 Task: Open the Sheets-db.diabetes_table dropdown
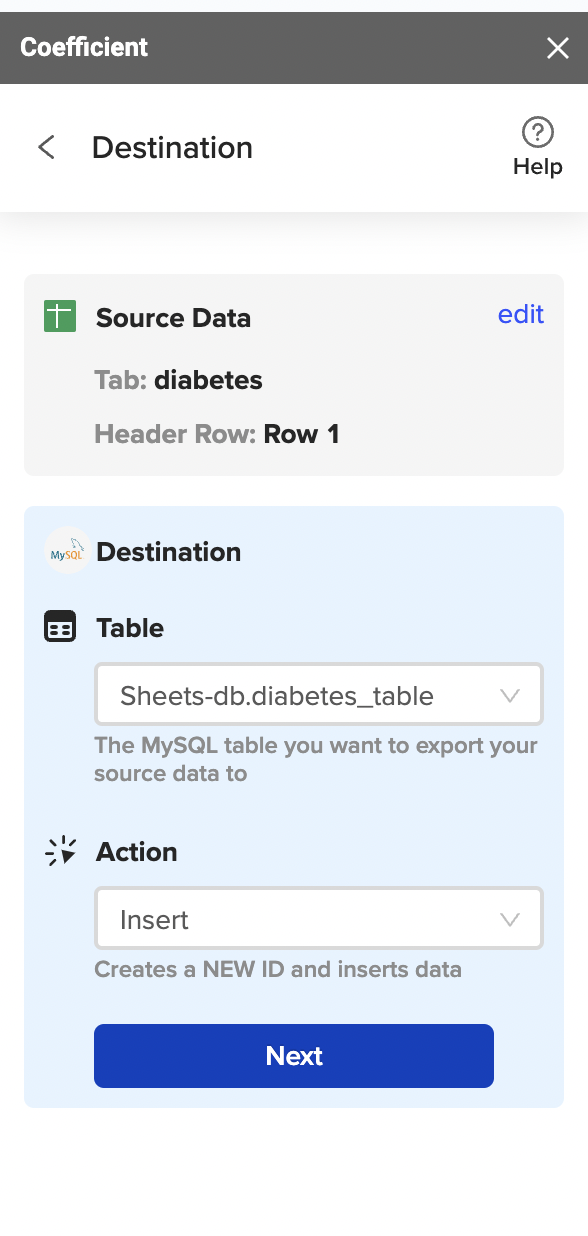point(319,694)
